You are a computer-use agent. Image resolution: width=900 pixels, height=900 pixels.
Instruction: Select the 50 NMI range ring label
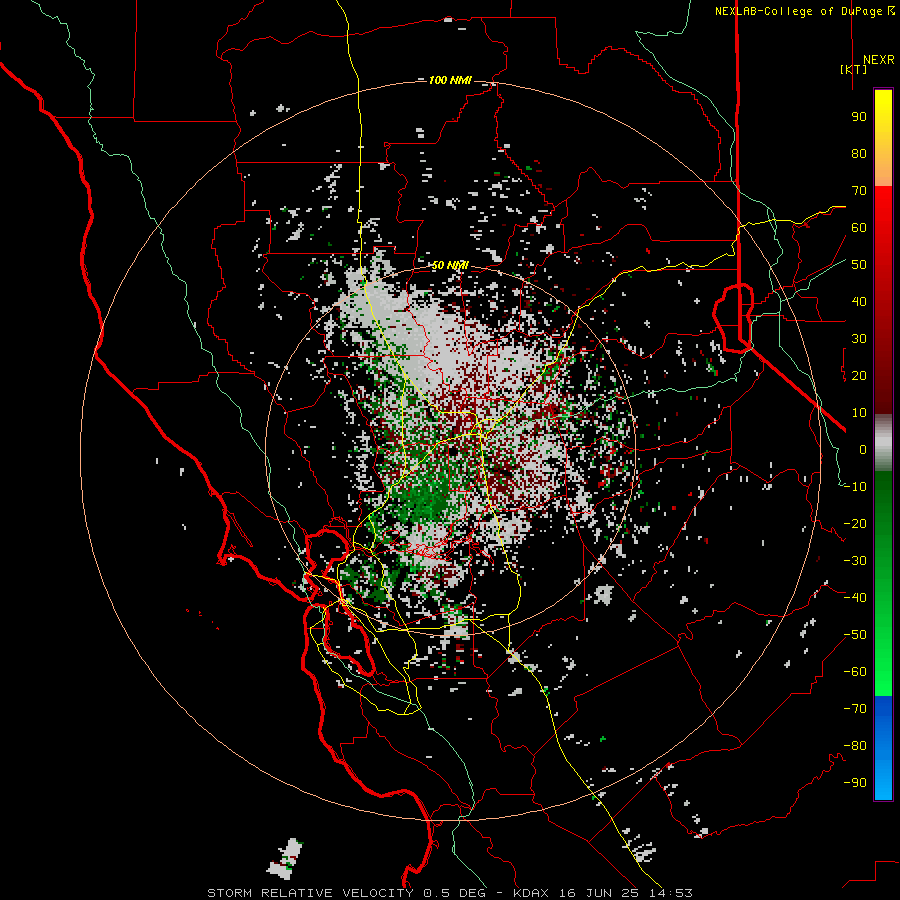coord(450,265)
